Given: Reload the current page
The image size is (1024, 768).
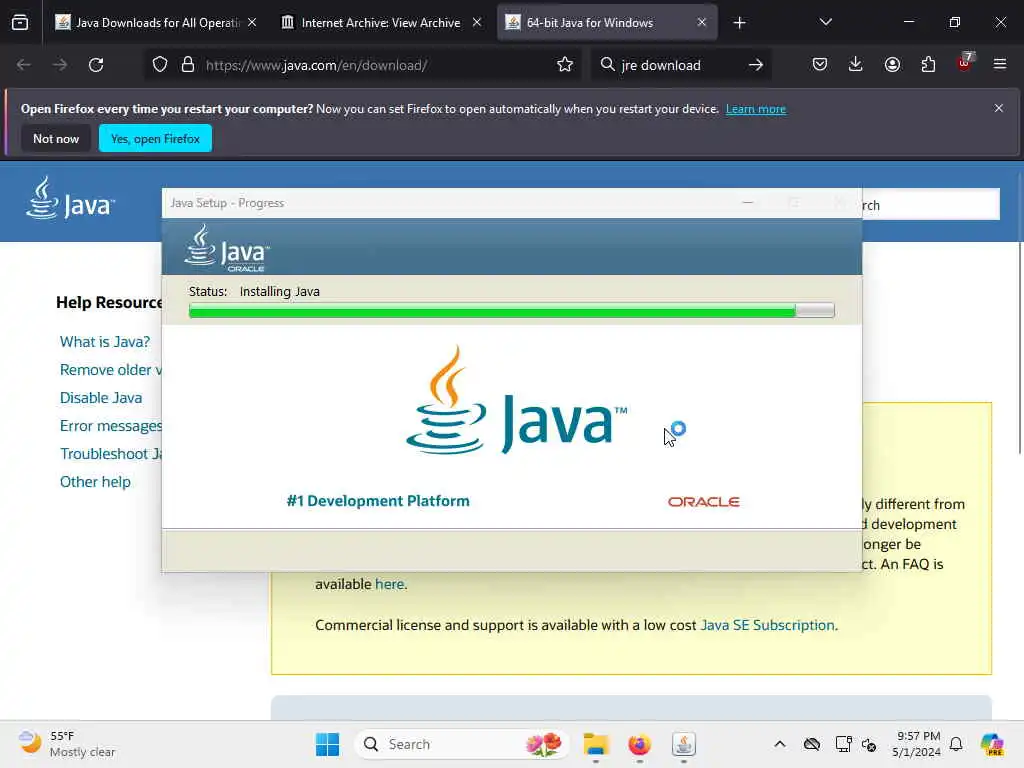Looking at the screenshot, I should (x=96, y=65).
